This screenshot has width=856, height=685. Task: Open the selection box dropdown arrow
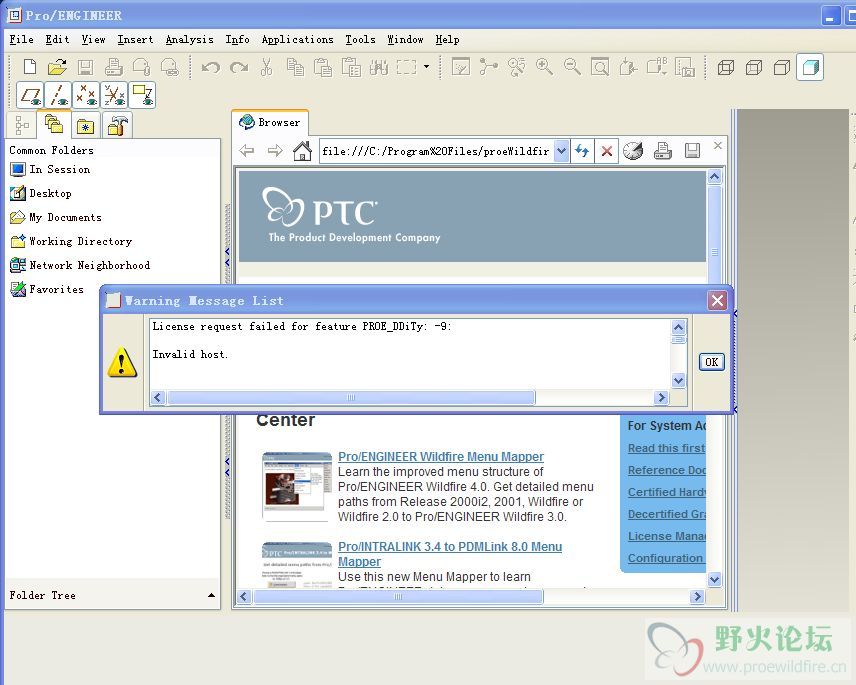(x=426, y=67)
